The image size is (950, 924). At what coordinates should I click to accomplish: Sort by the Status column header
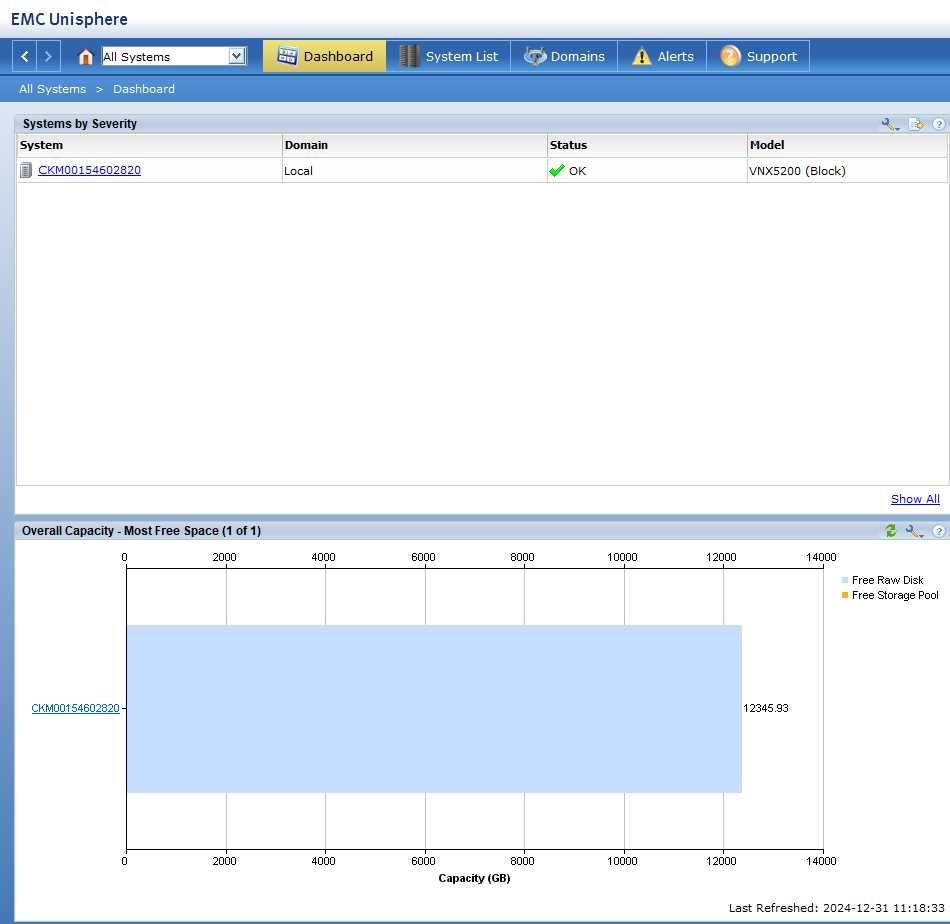pyautogui.click(x=647, y=145)
